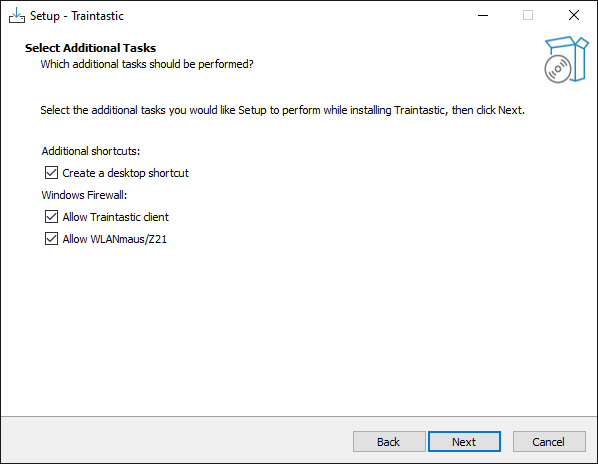Screen dimensions: 598x464
Task: Minimize the Traintastic Setup window
Action: [x=483, y=16]
